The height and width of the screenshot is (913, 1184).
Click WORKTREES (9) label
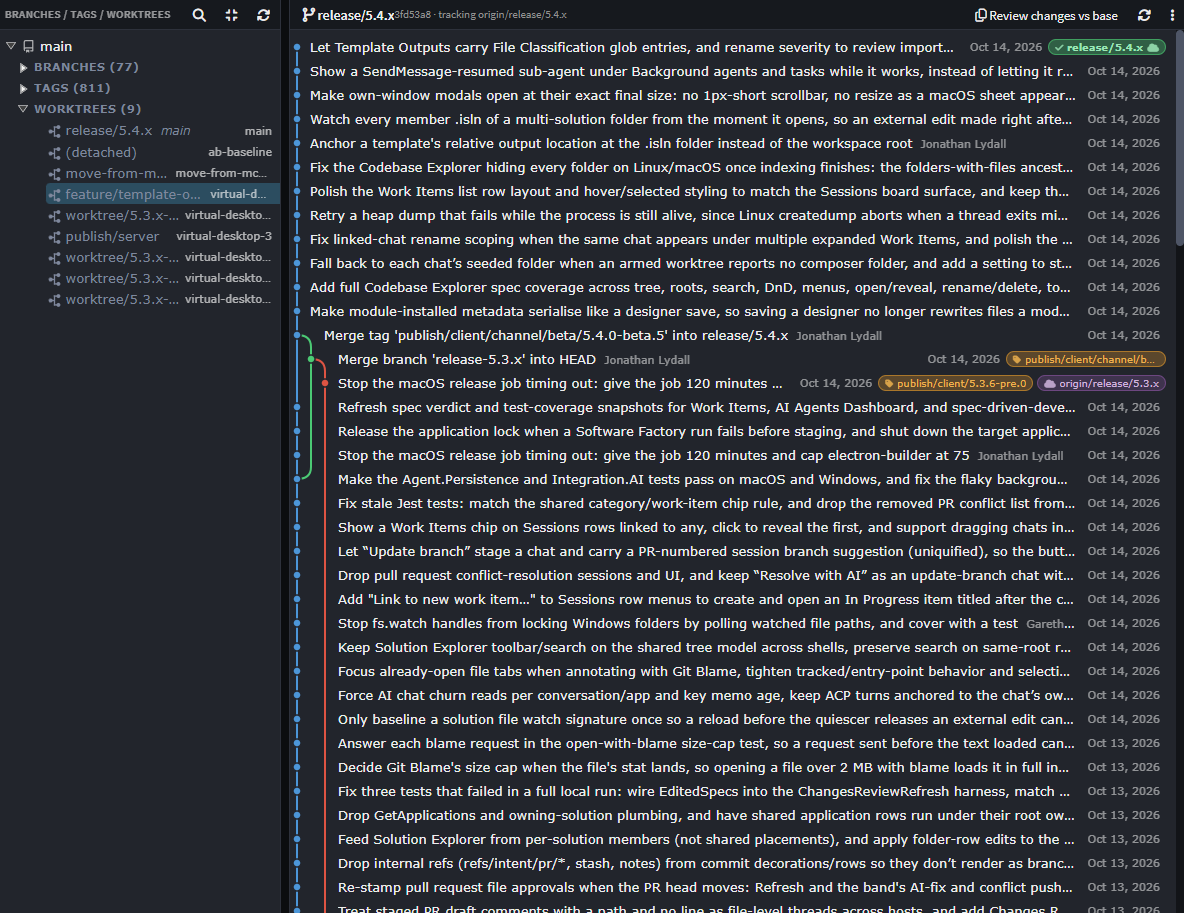(88, 109)
